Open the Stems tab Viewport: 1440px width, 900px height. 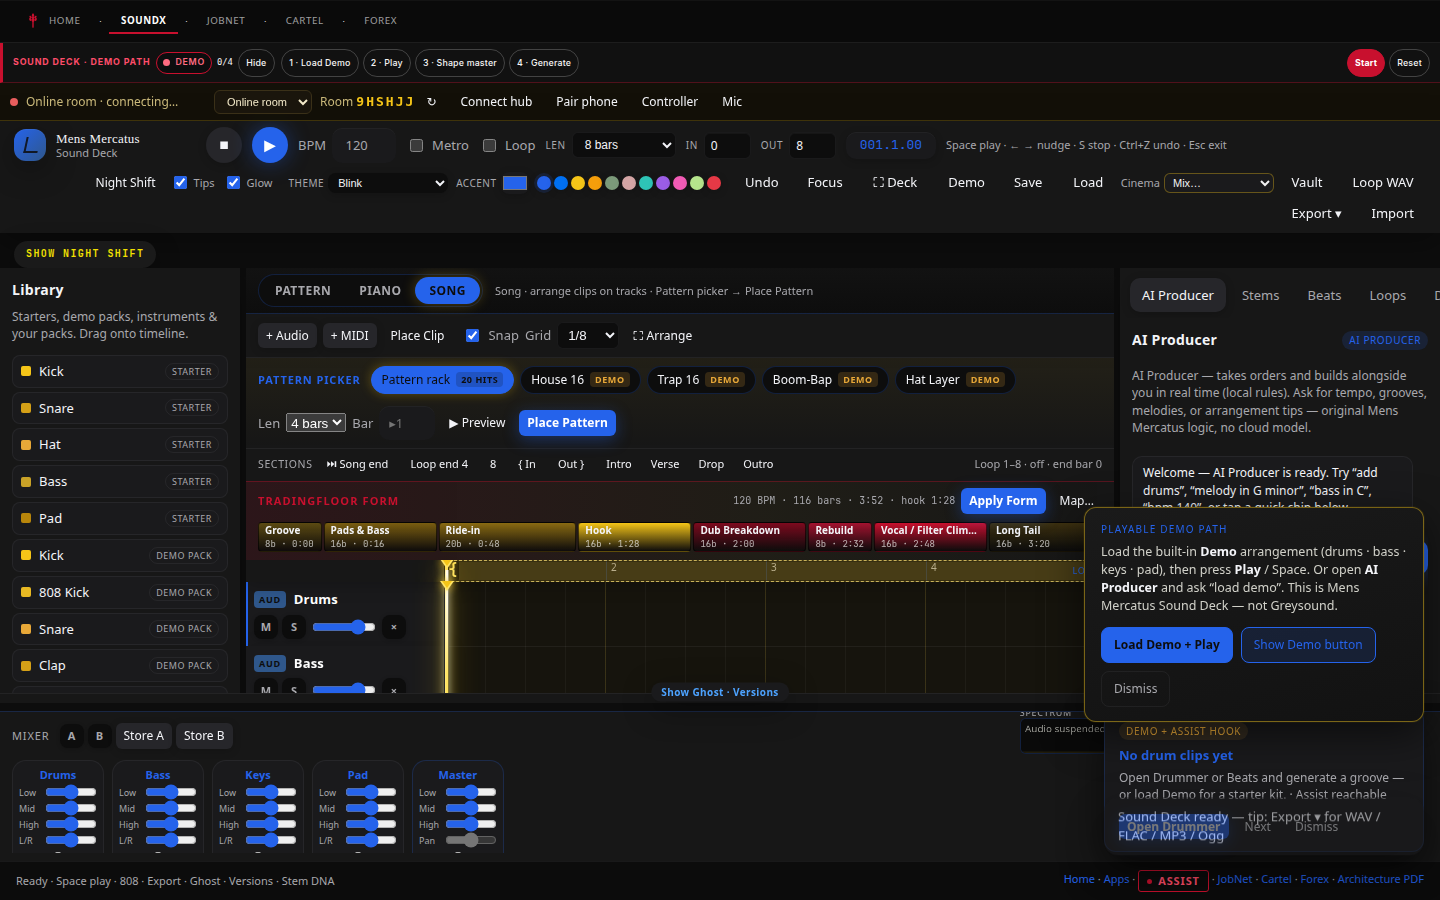[1261, 296]
